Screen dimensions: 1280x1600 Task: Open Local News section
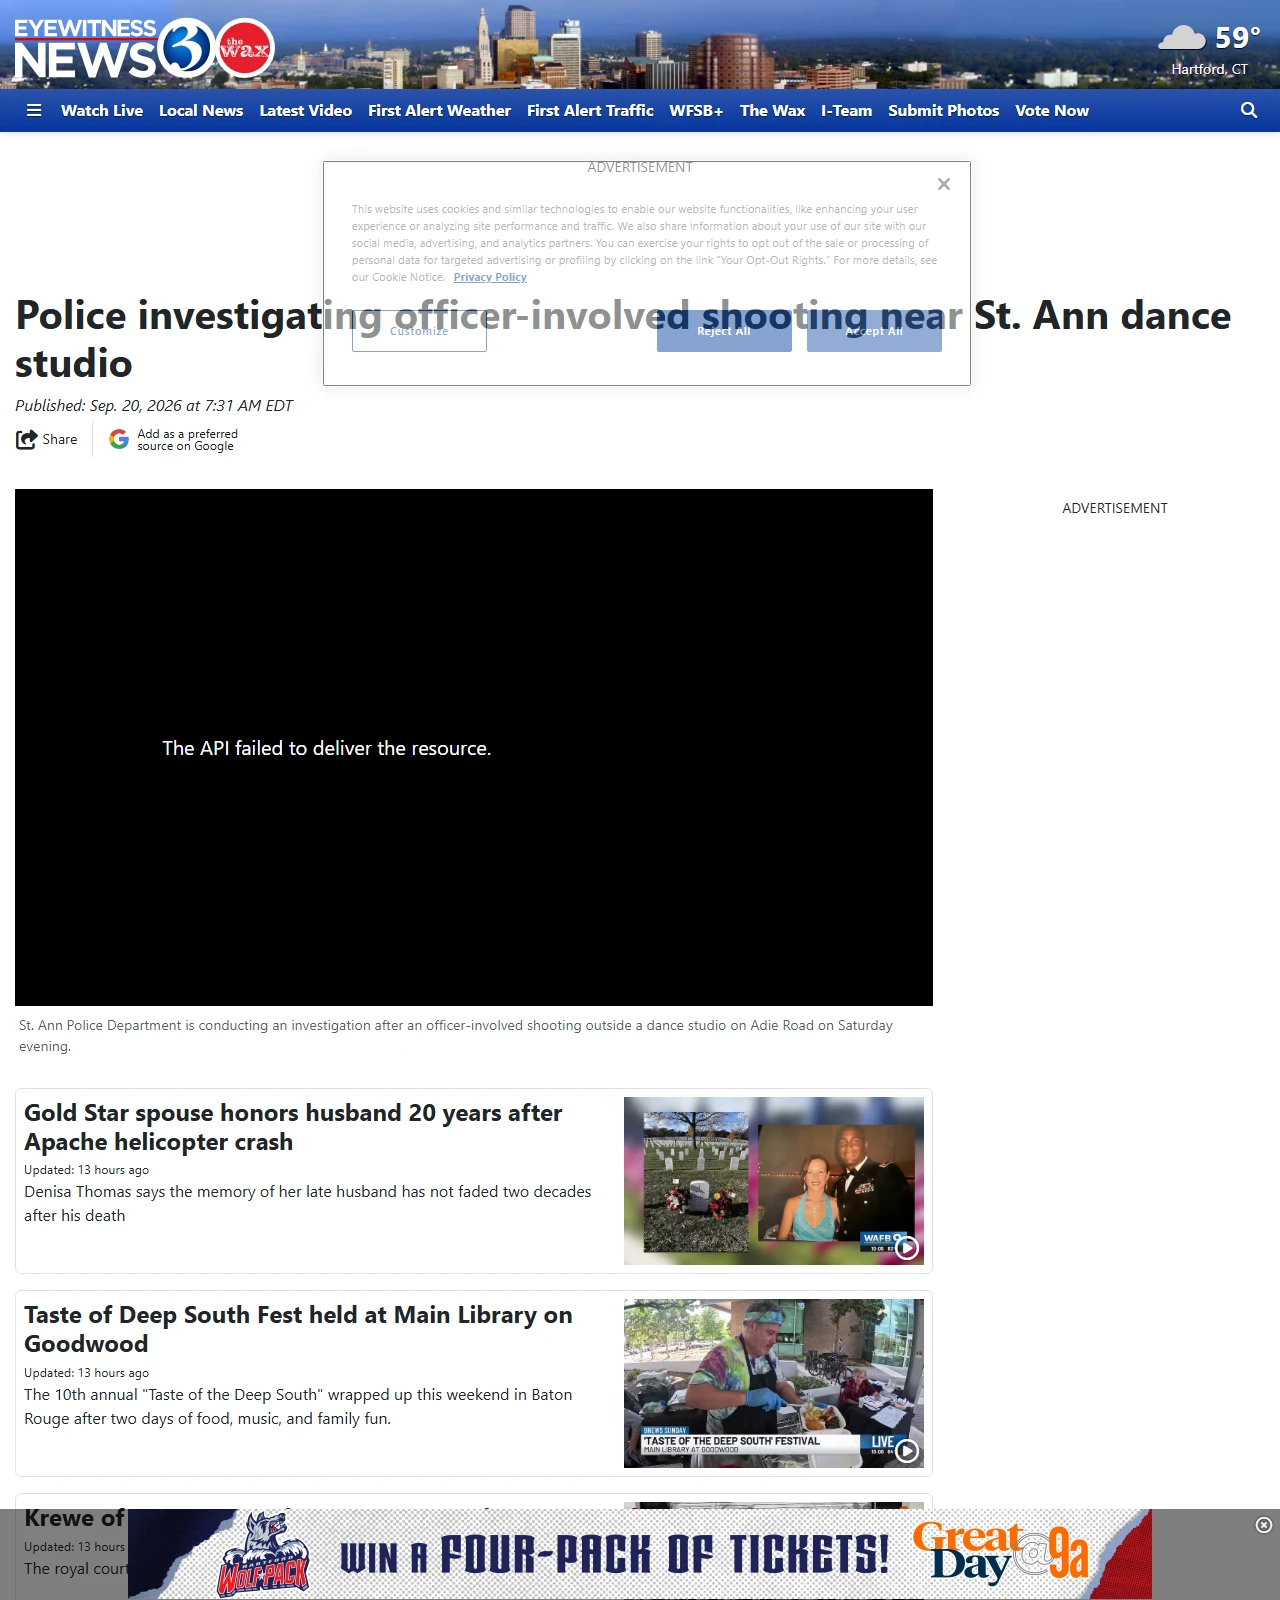[201, 111]
